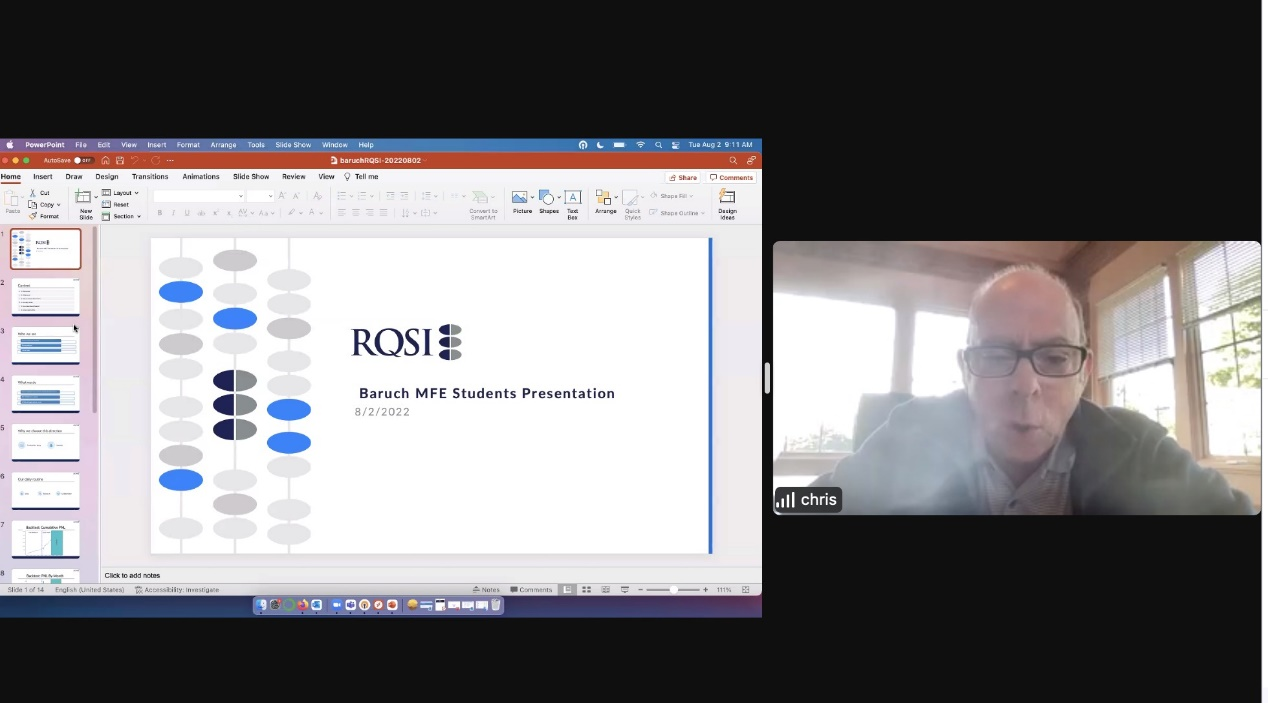Click the Home icon in title bar
Screen dimensions: 1268x703
pyautogui.click(x=105, y=160)
